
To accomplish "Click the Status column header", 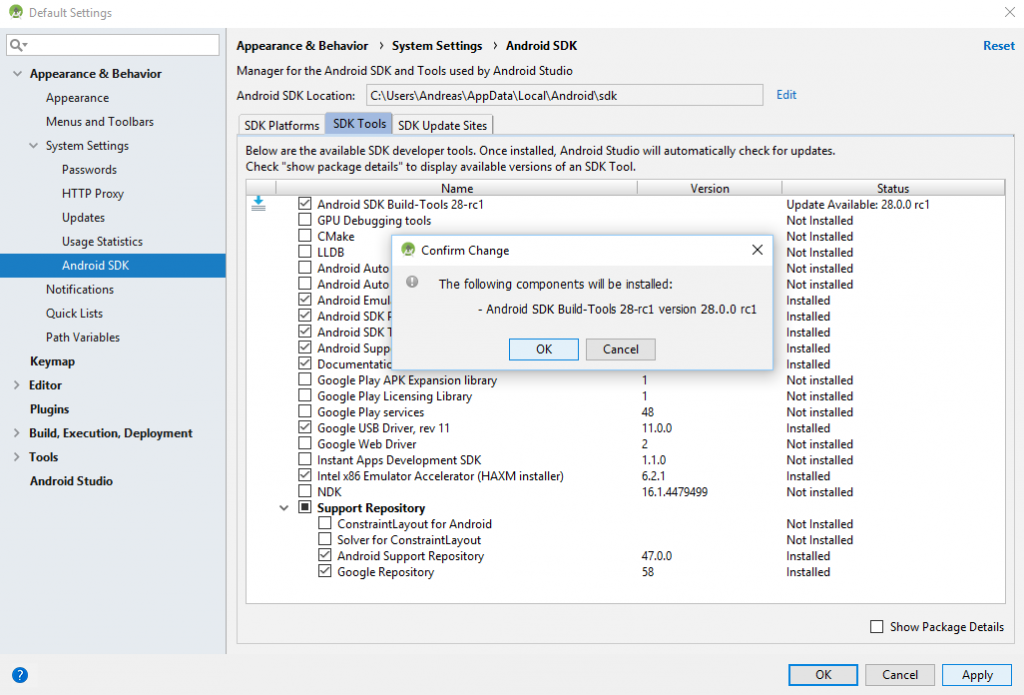I will click(893, 188).
